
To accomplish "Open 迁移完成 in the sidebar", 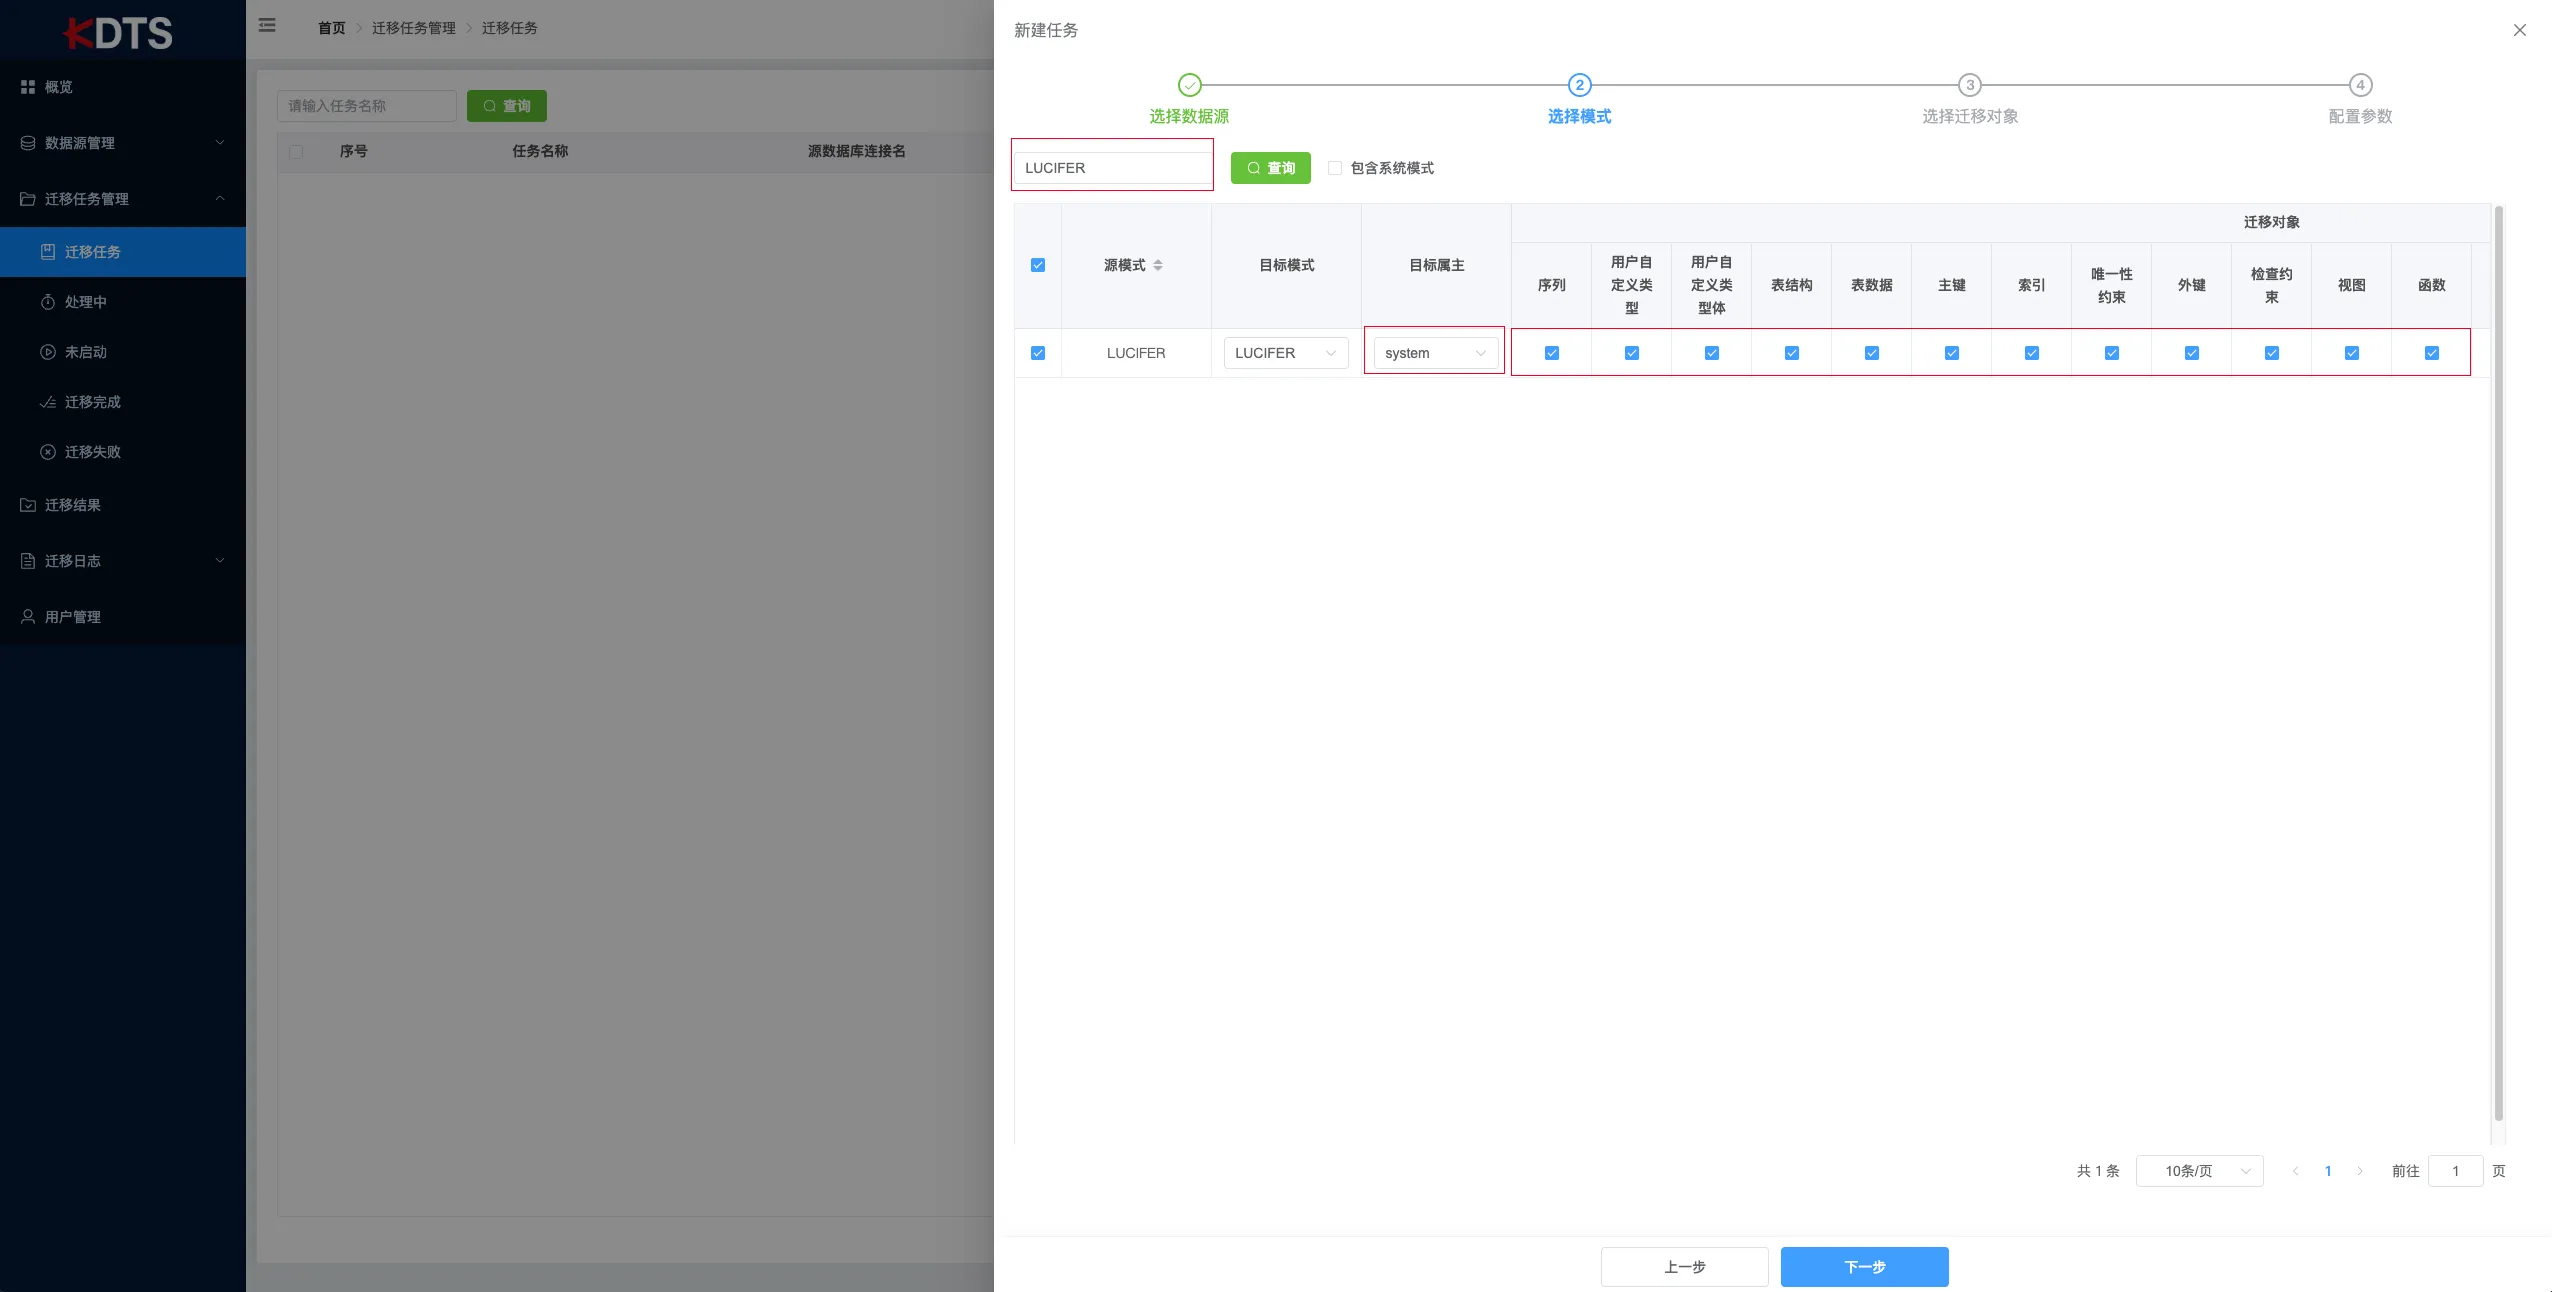I will [x=49, y=402].
